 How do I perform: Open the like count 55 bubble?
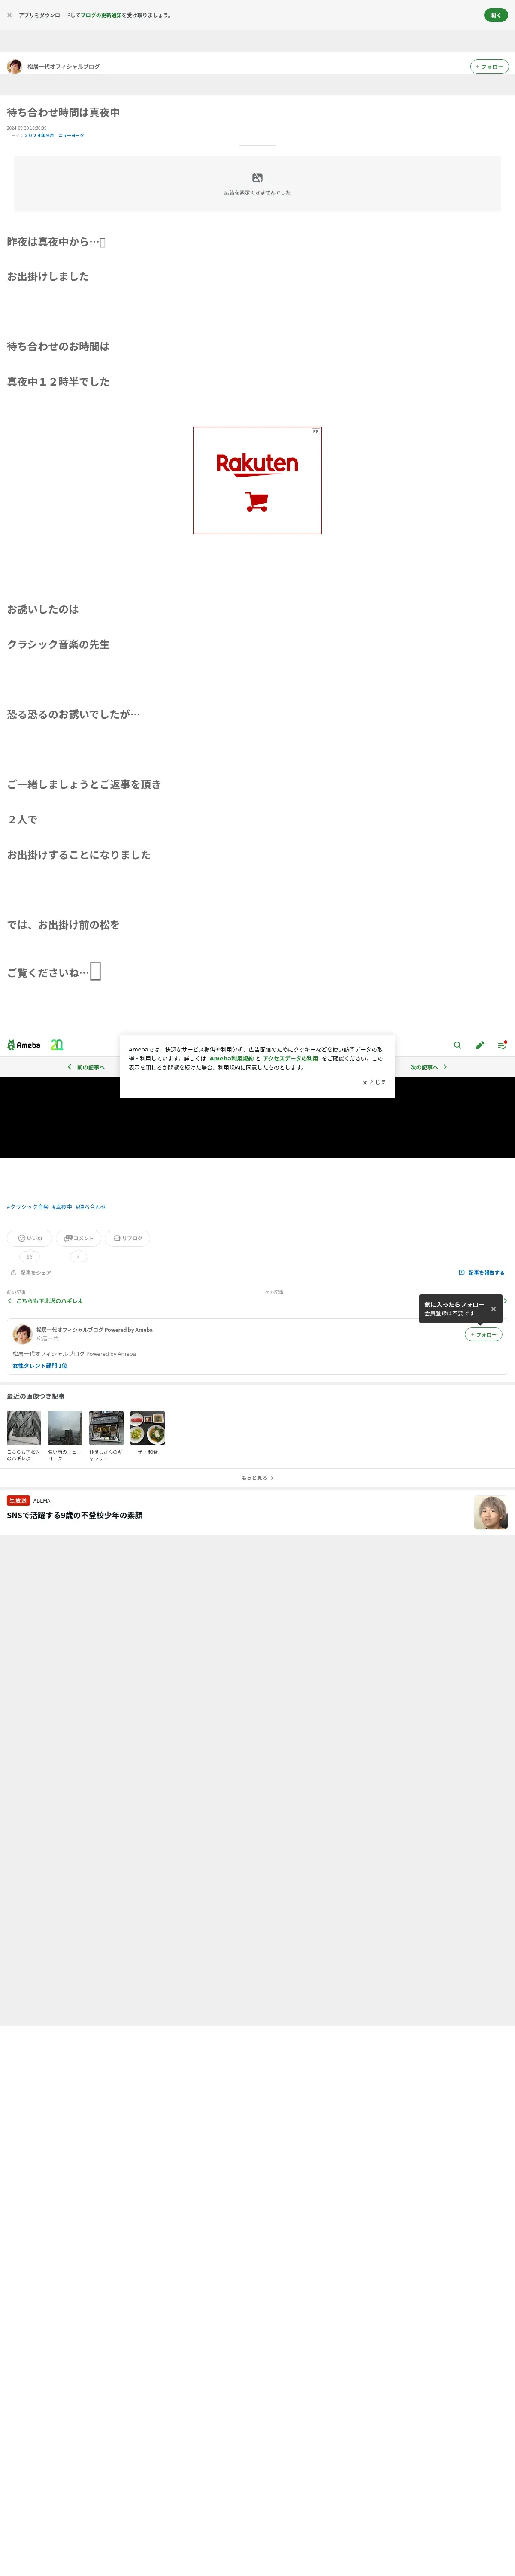tap(30, 1257)
